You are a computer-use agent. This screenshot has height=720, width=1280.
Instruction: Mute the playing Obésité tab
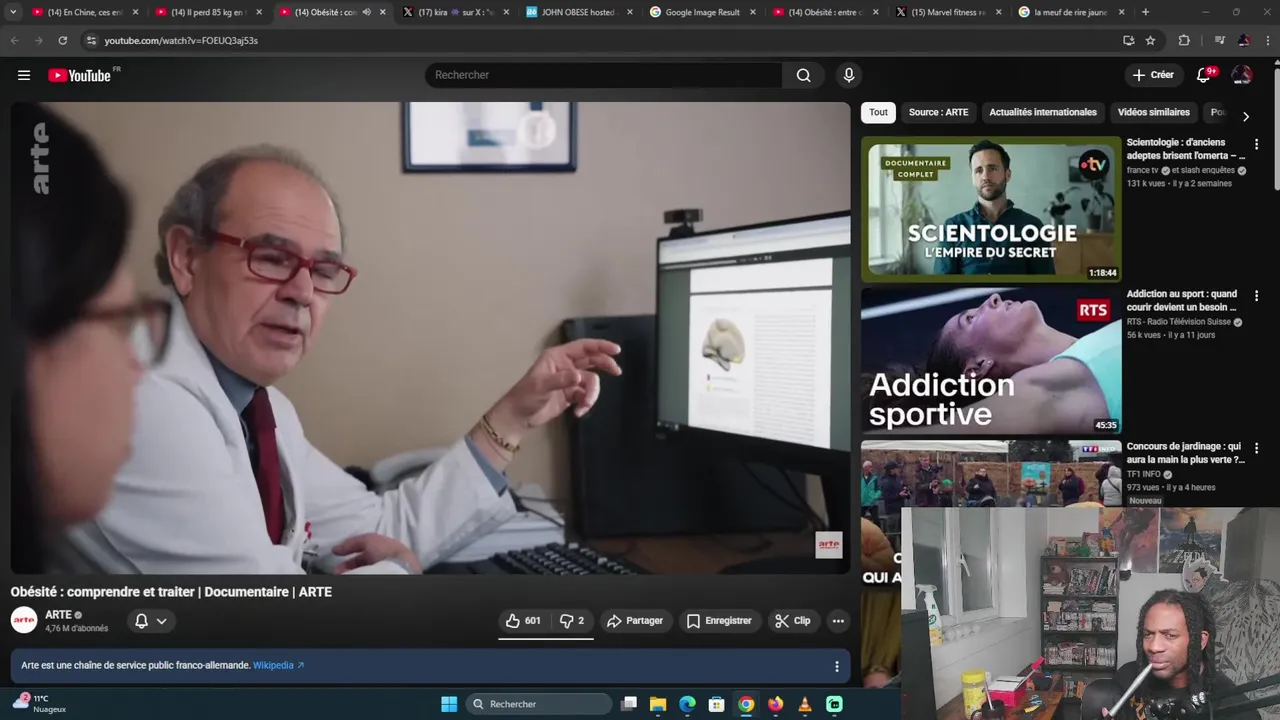(x=366, y=12)
